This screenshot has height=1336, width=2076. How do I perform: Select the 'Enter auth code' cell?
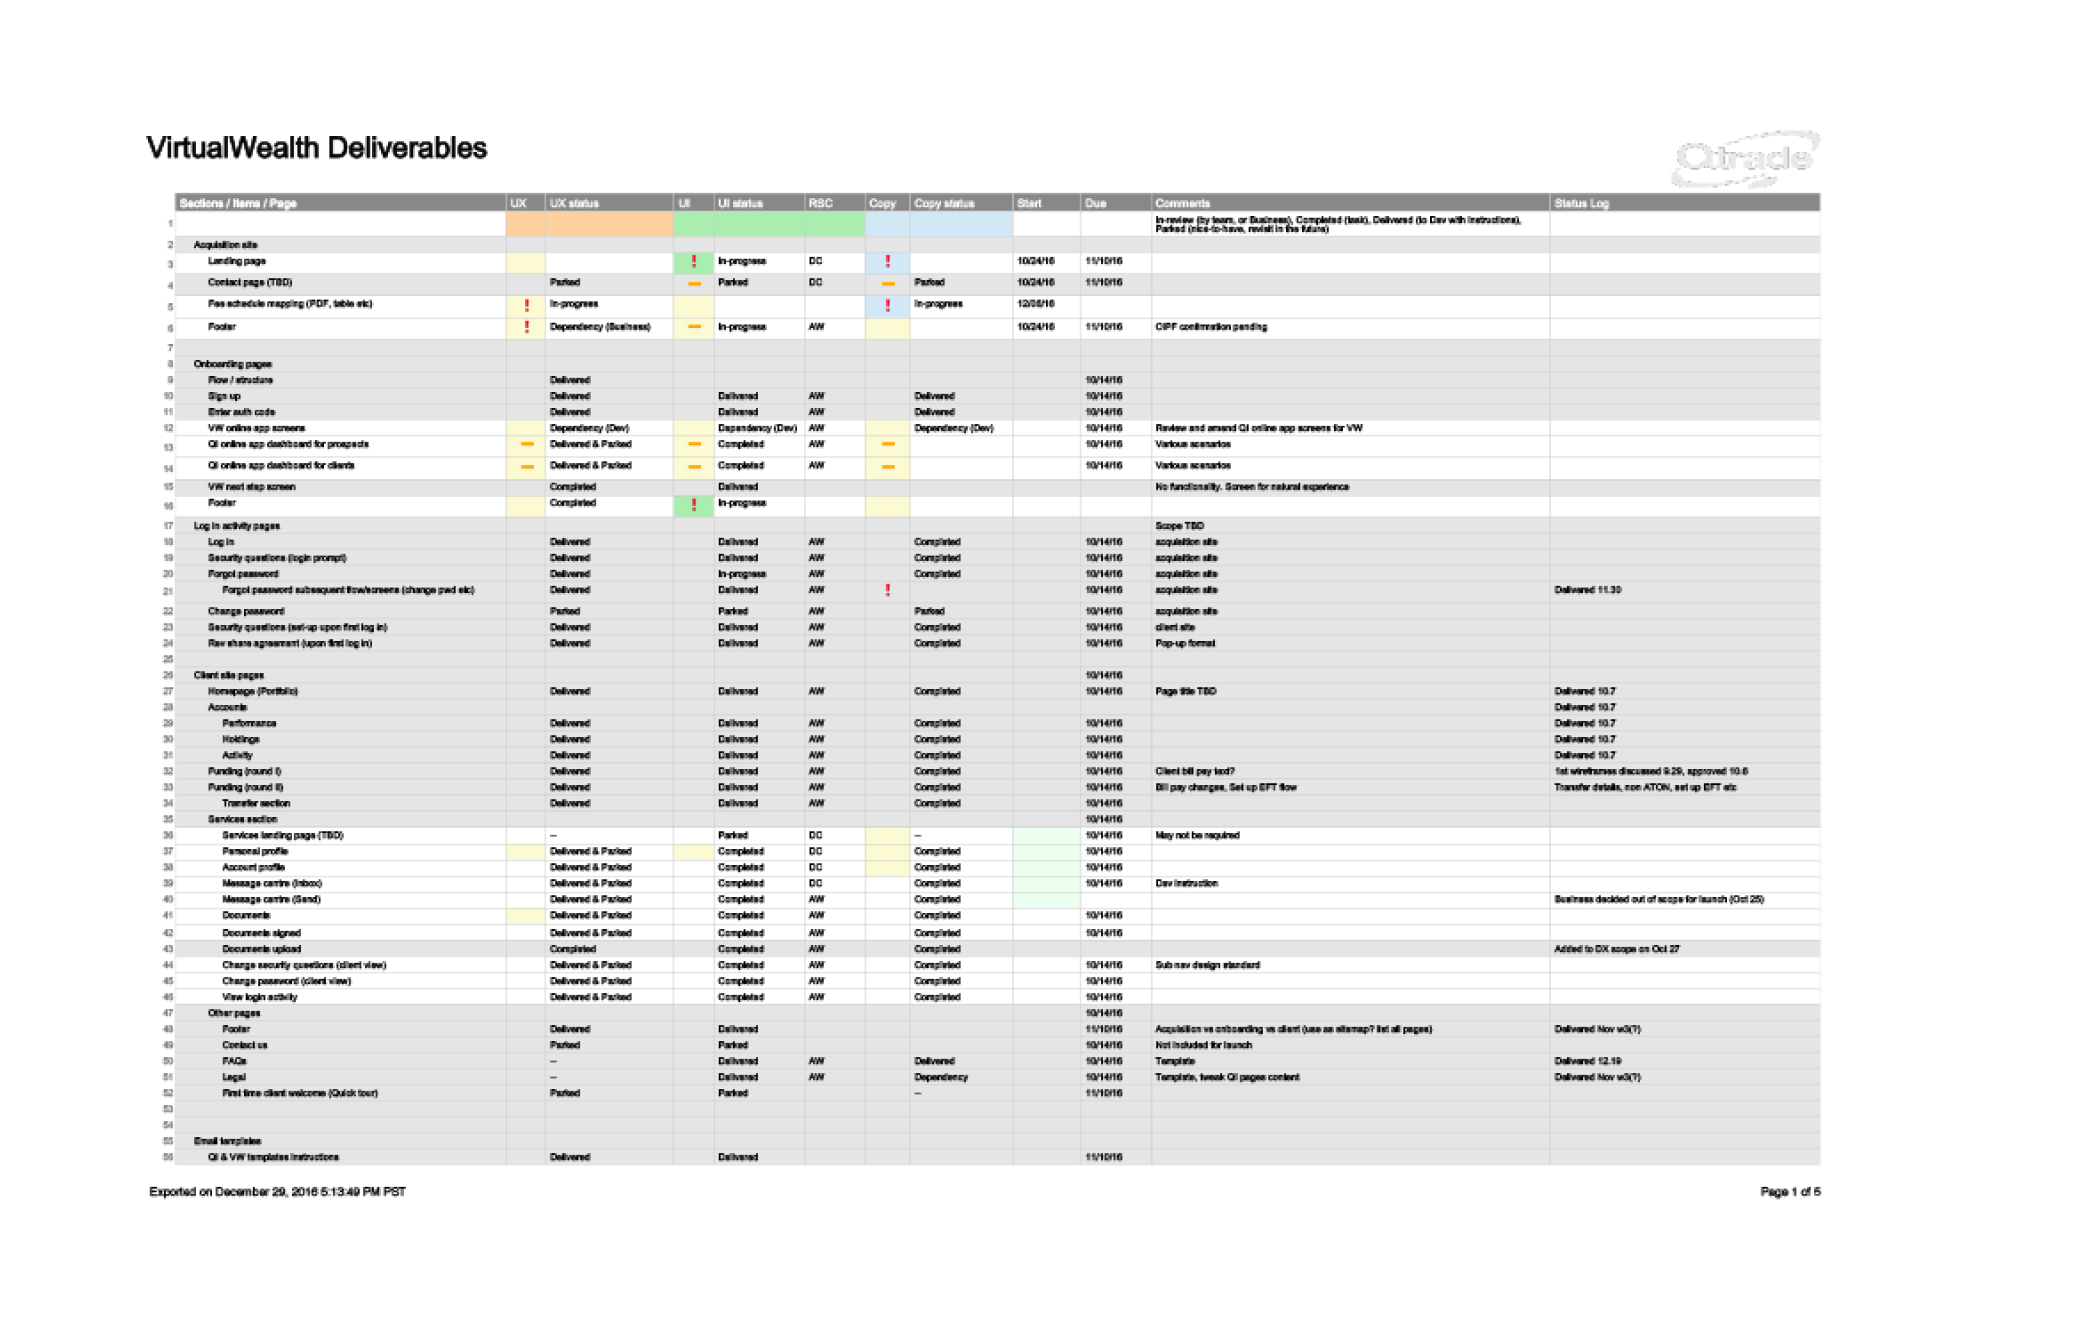click(340, 413)
